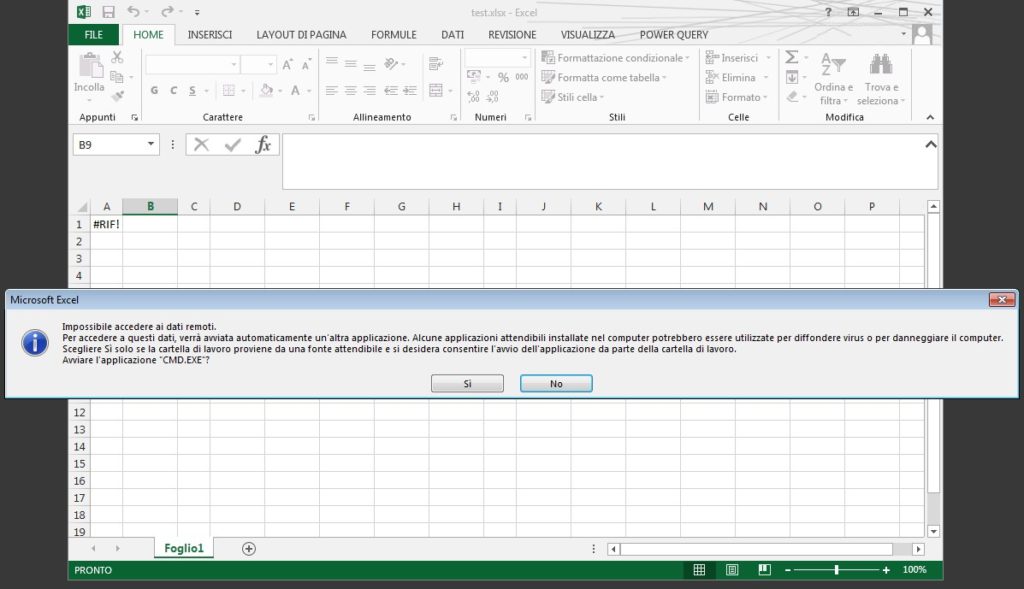Click the wrap text icon
Viewport: 1024px width, 589px height.
click(436, 63)
